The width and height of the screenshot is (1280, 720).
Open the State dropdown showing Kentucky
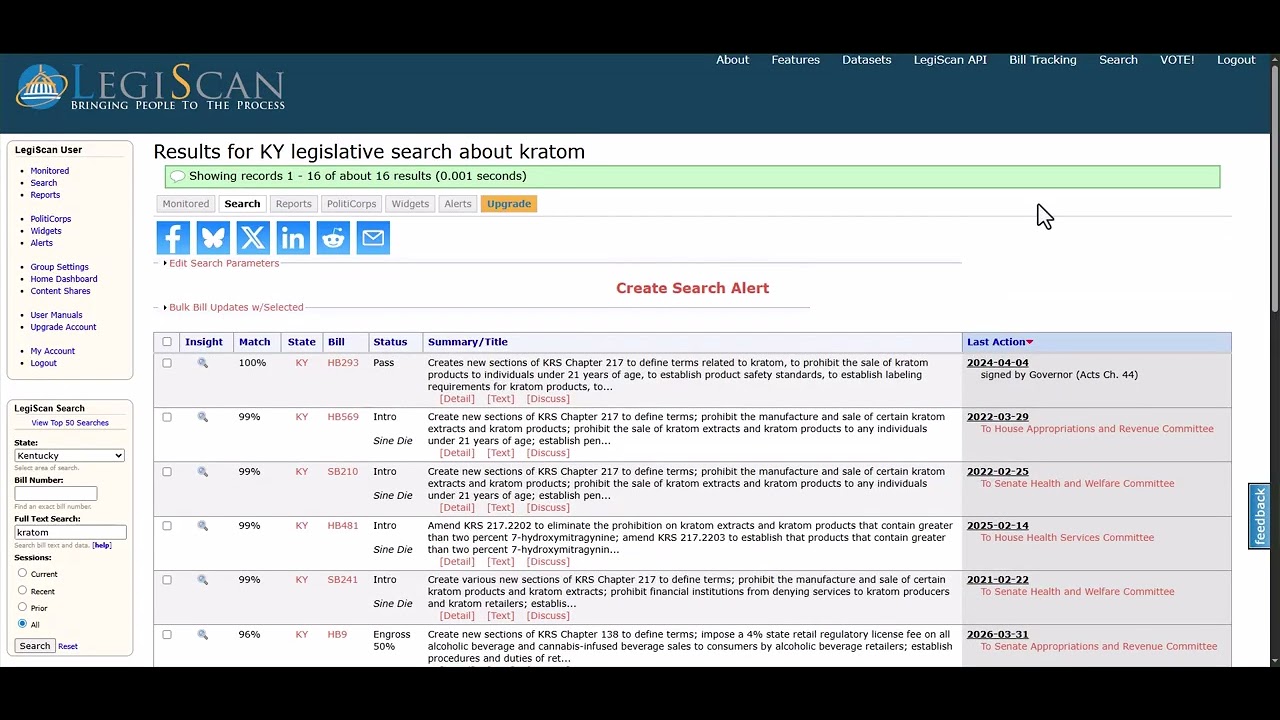[x=70, y=456]
